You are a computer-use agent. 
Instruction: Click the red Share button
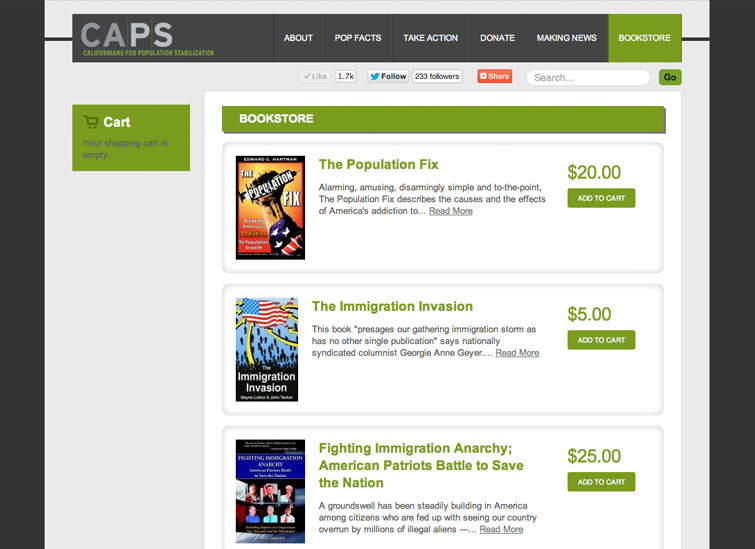pyautogui.click(x=494, y=76)
